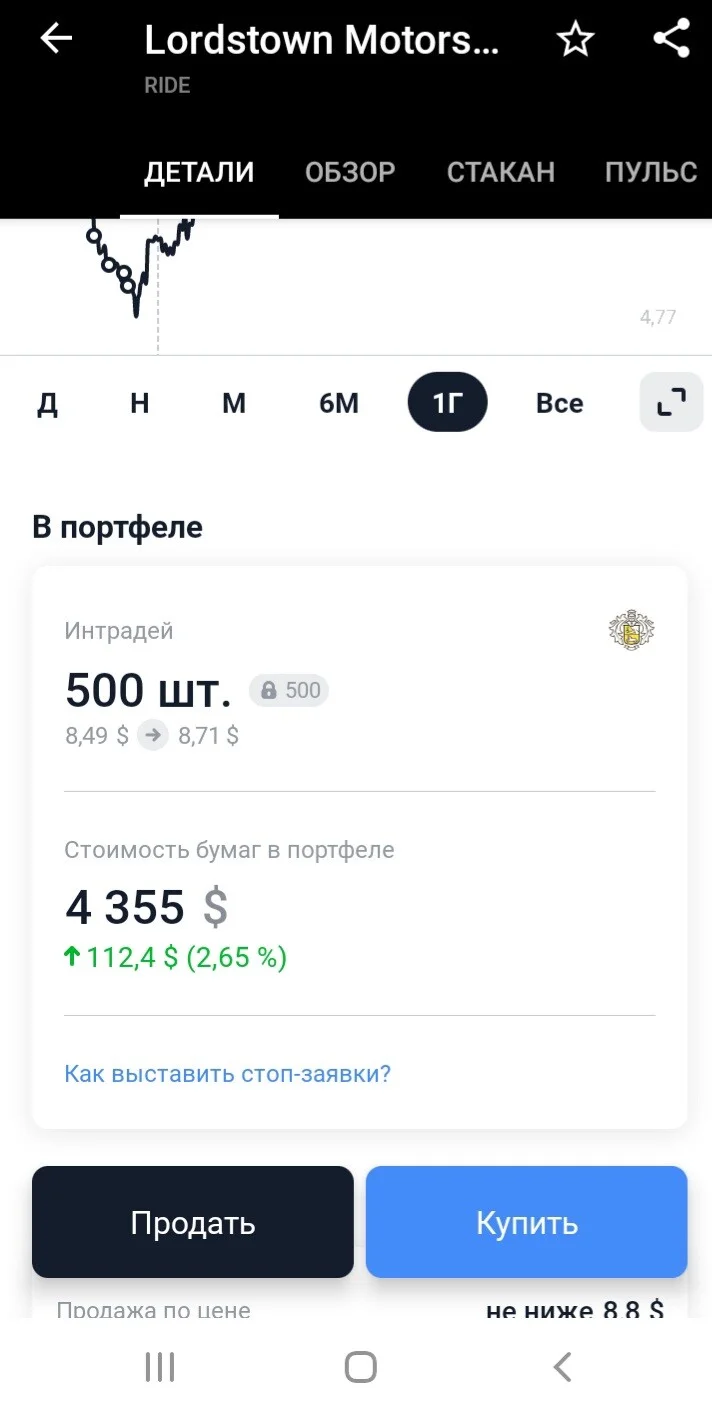Tap the Купить buy button
The image size is (712, 1414).
point(527,1222)
